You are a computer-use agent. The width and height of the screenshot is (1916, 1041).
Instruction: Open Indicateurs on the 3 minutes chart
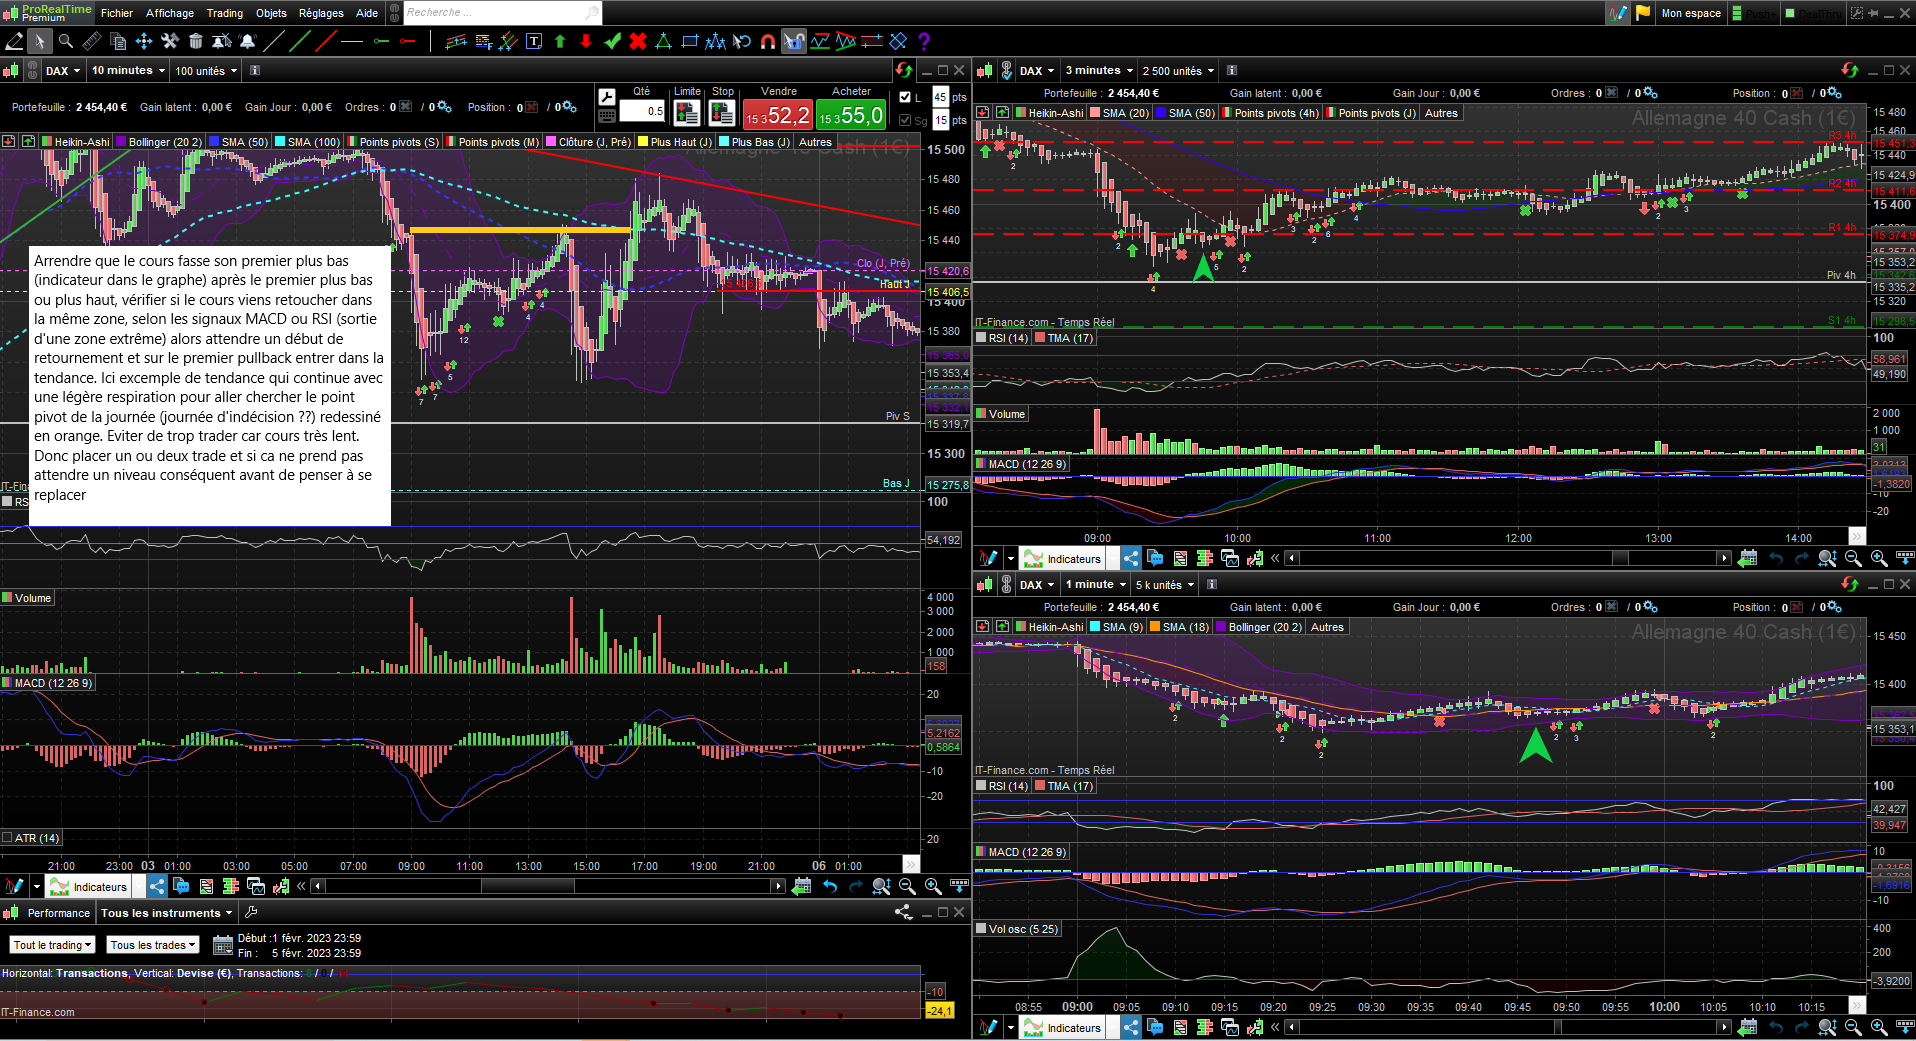(1063, 558)
